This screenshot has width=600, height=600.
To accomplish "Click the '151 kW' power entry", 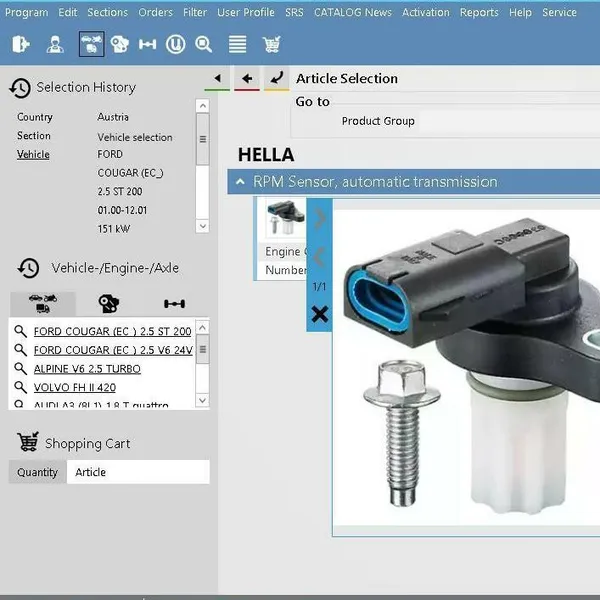I will [x=114, y=229].
